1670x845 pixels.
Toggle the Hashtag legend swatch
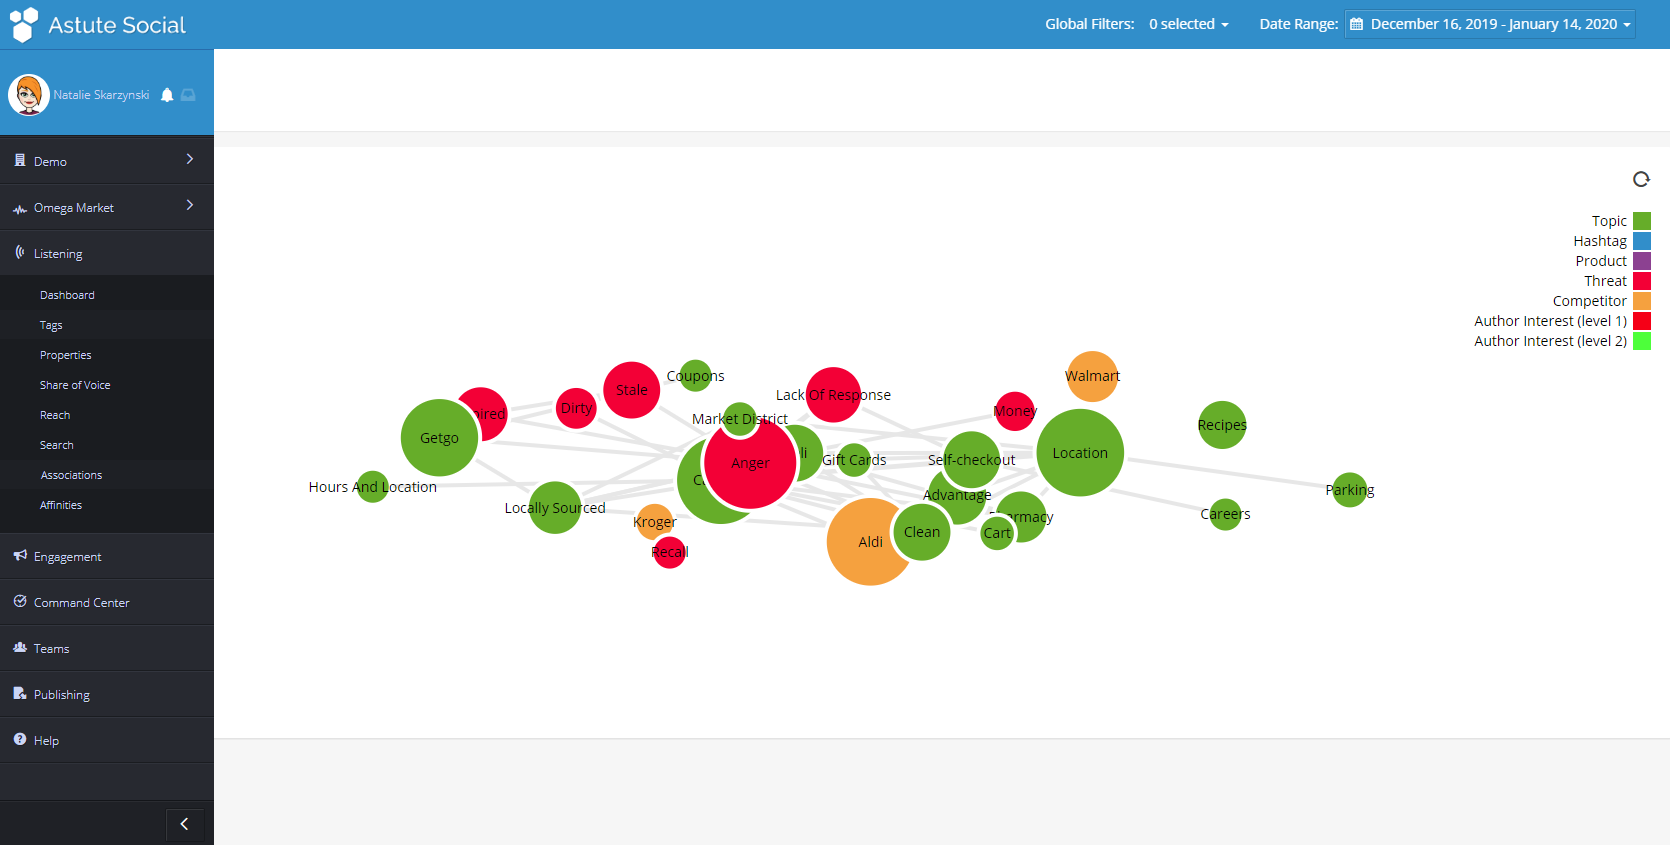1642,241
